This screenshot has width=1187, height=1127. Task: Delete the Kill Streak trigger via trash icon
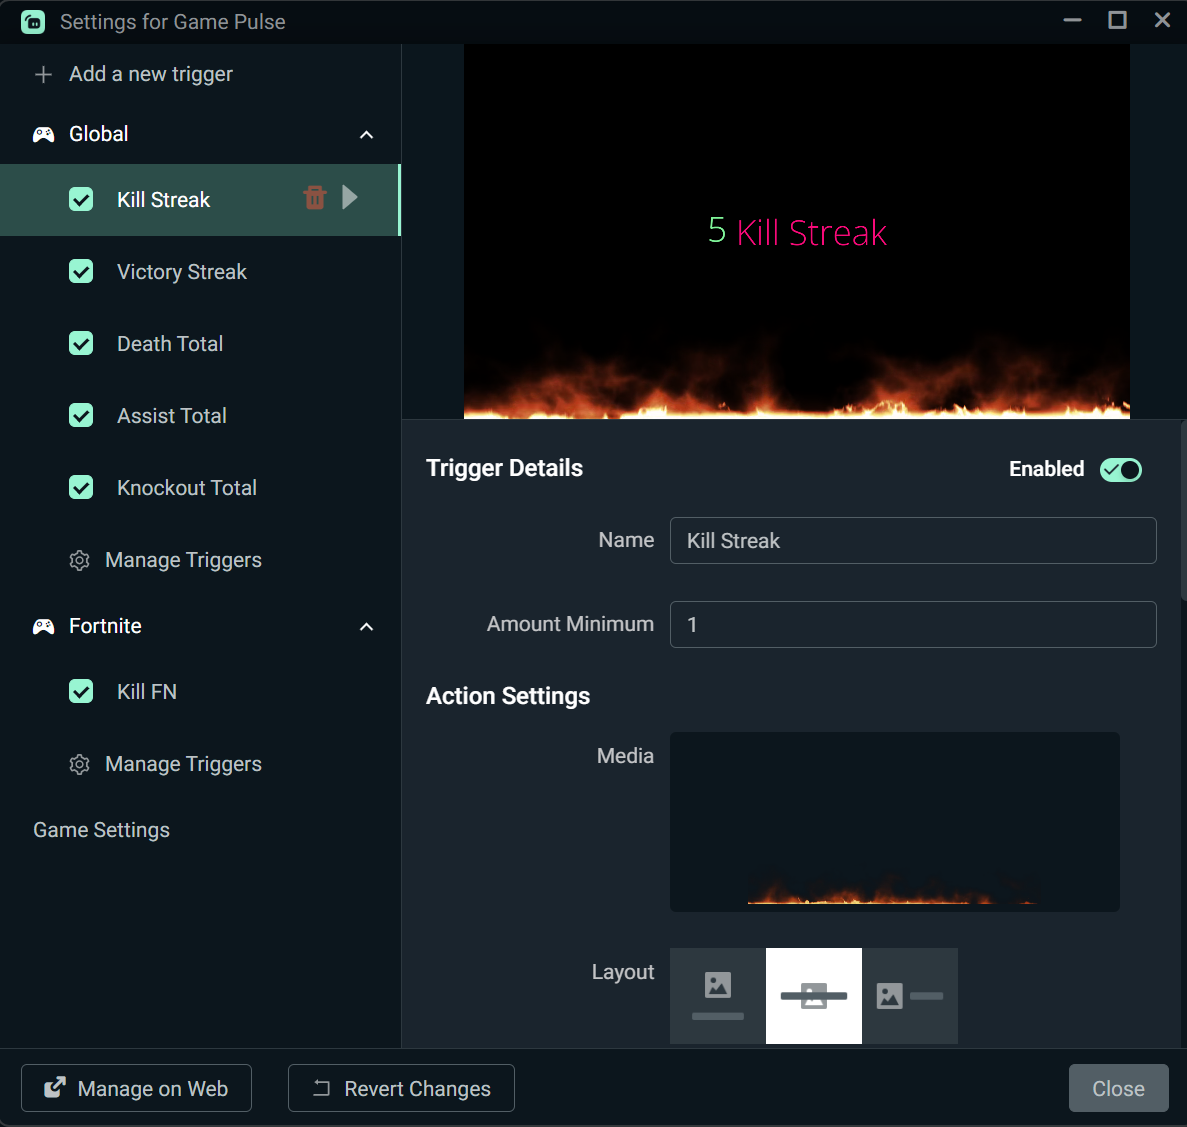click(314, 199)
